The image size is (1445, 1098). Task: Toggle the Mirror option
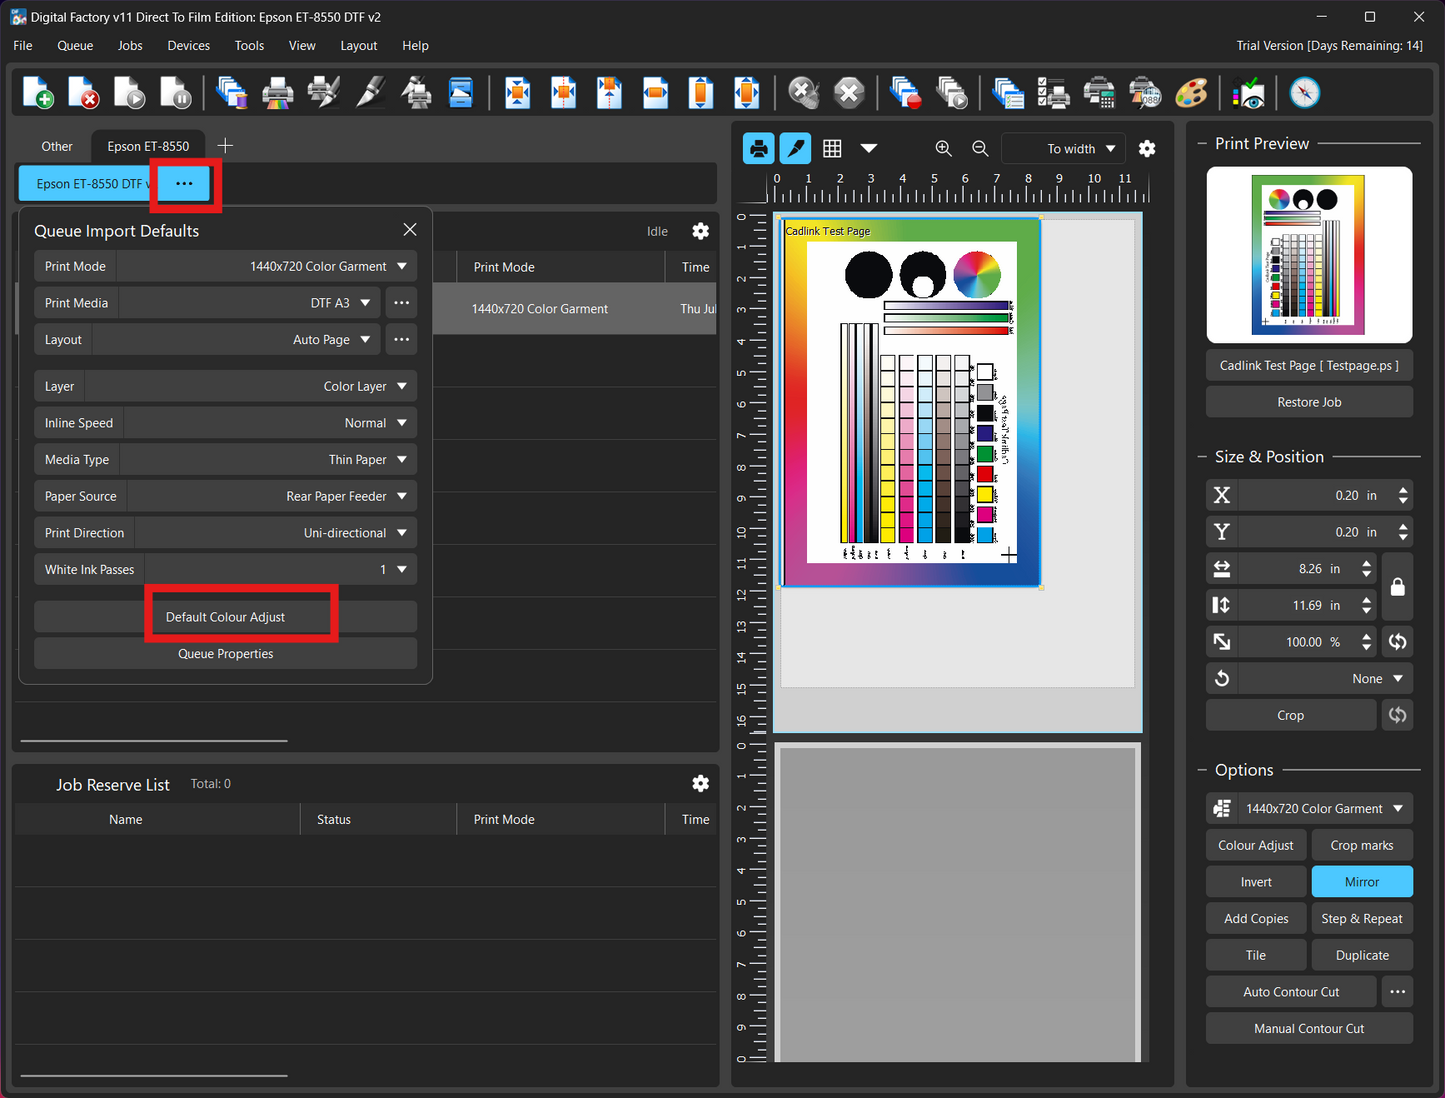[1361, 882]
